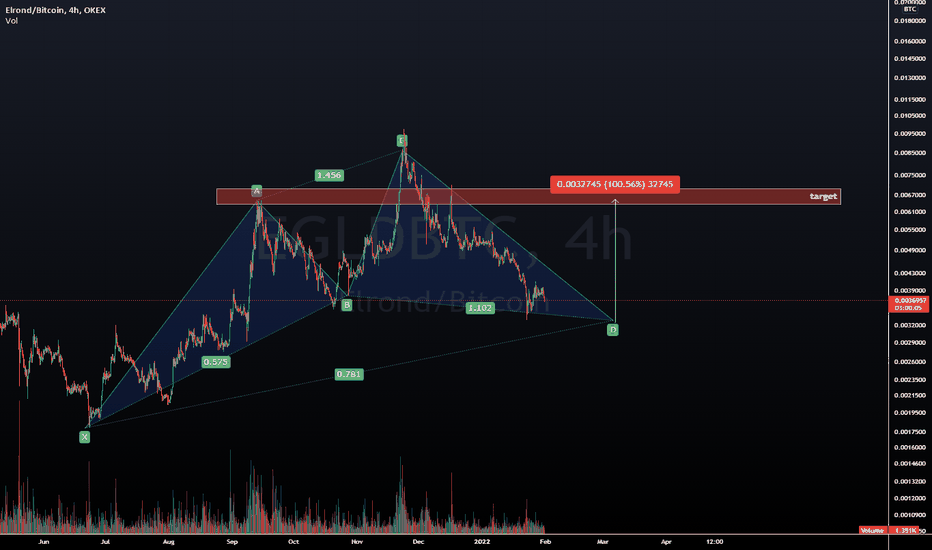Click the 0.0055000 price axis value

pyautogui.click(x=910, y=230)
